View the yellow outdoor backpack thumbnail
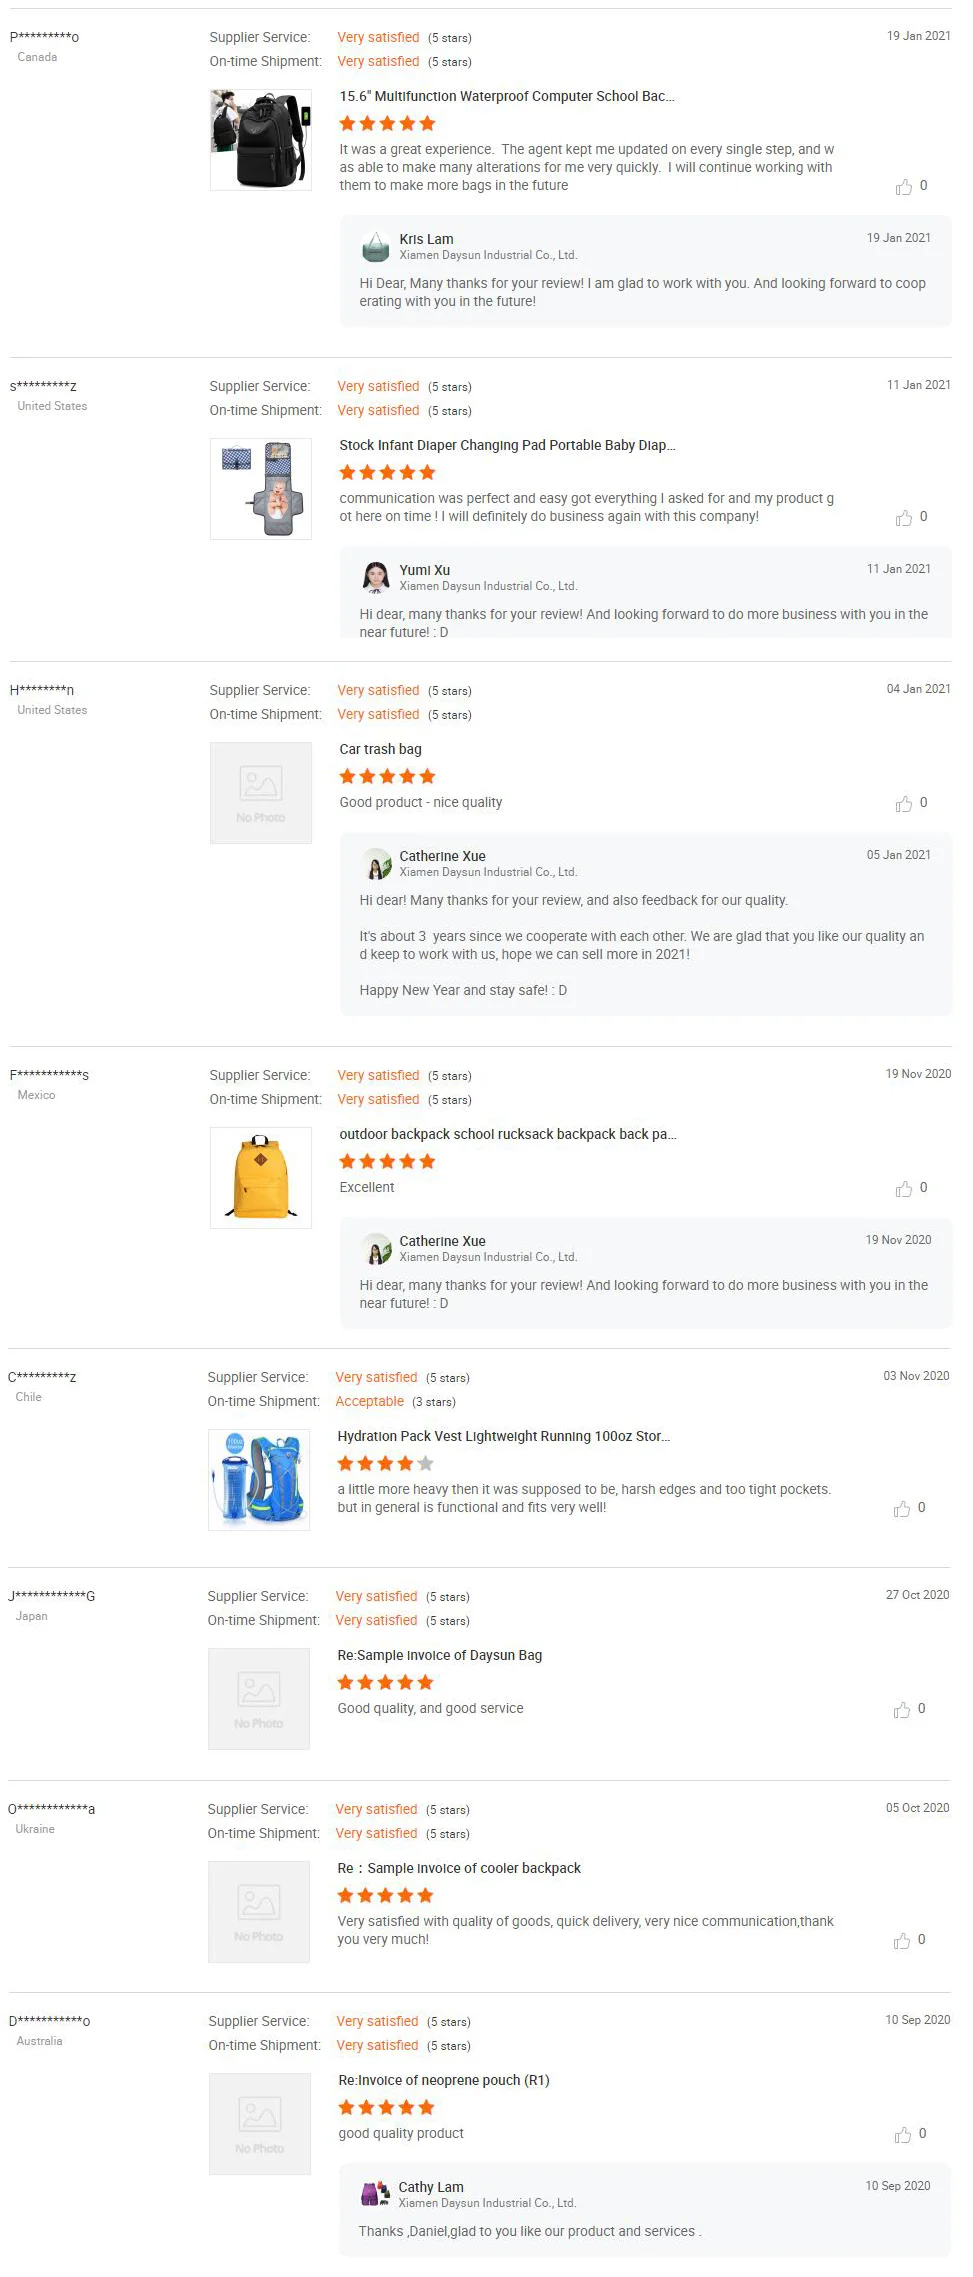The width and height of the screenshot is (973, 2277). pyautogui.click(x=260, y=1177)
